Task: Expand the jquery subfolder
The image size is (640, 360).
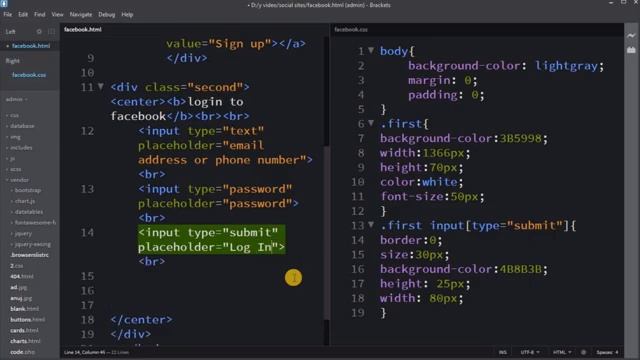Action: click(x=21, y=234)
